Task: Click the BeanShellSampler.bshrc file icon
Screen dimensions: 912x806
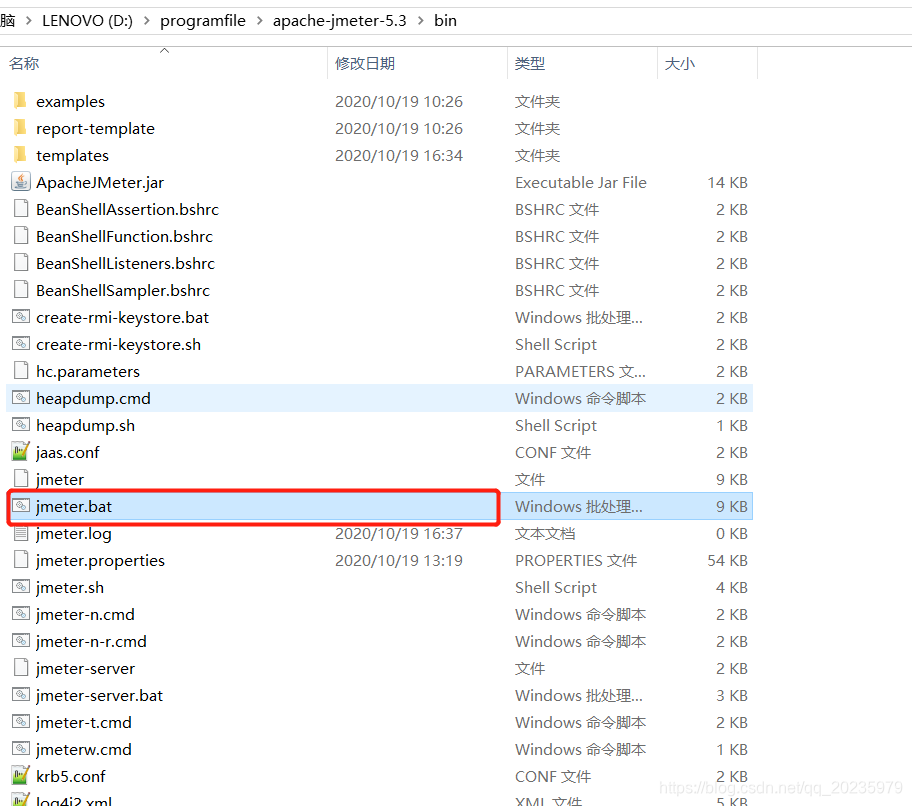Action: 21,290
